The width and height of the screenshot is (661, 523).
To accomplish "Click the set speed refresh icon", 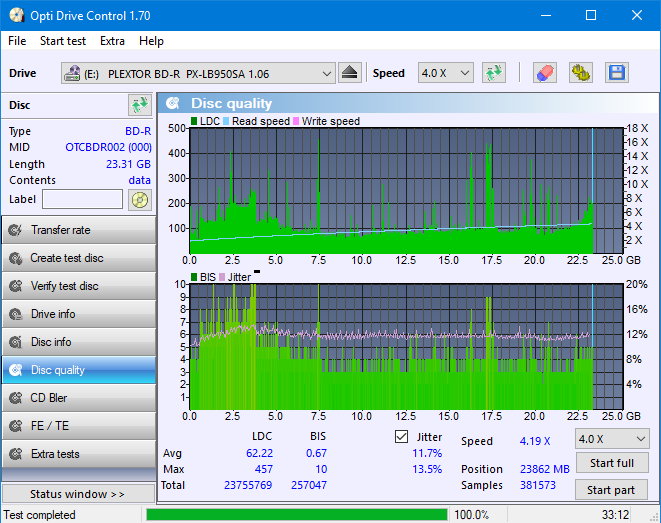I will coord(494,73).
